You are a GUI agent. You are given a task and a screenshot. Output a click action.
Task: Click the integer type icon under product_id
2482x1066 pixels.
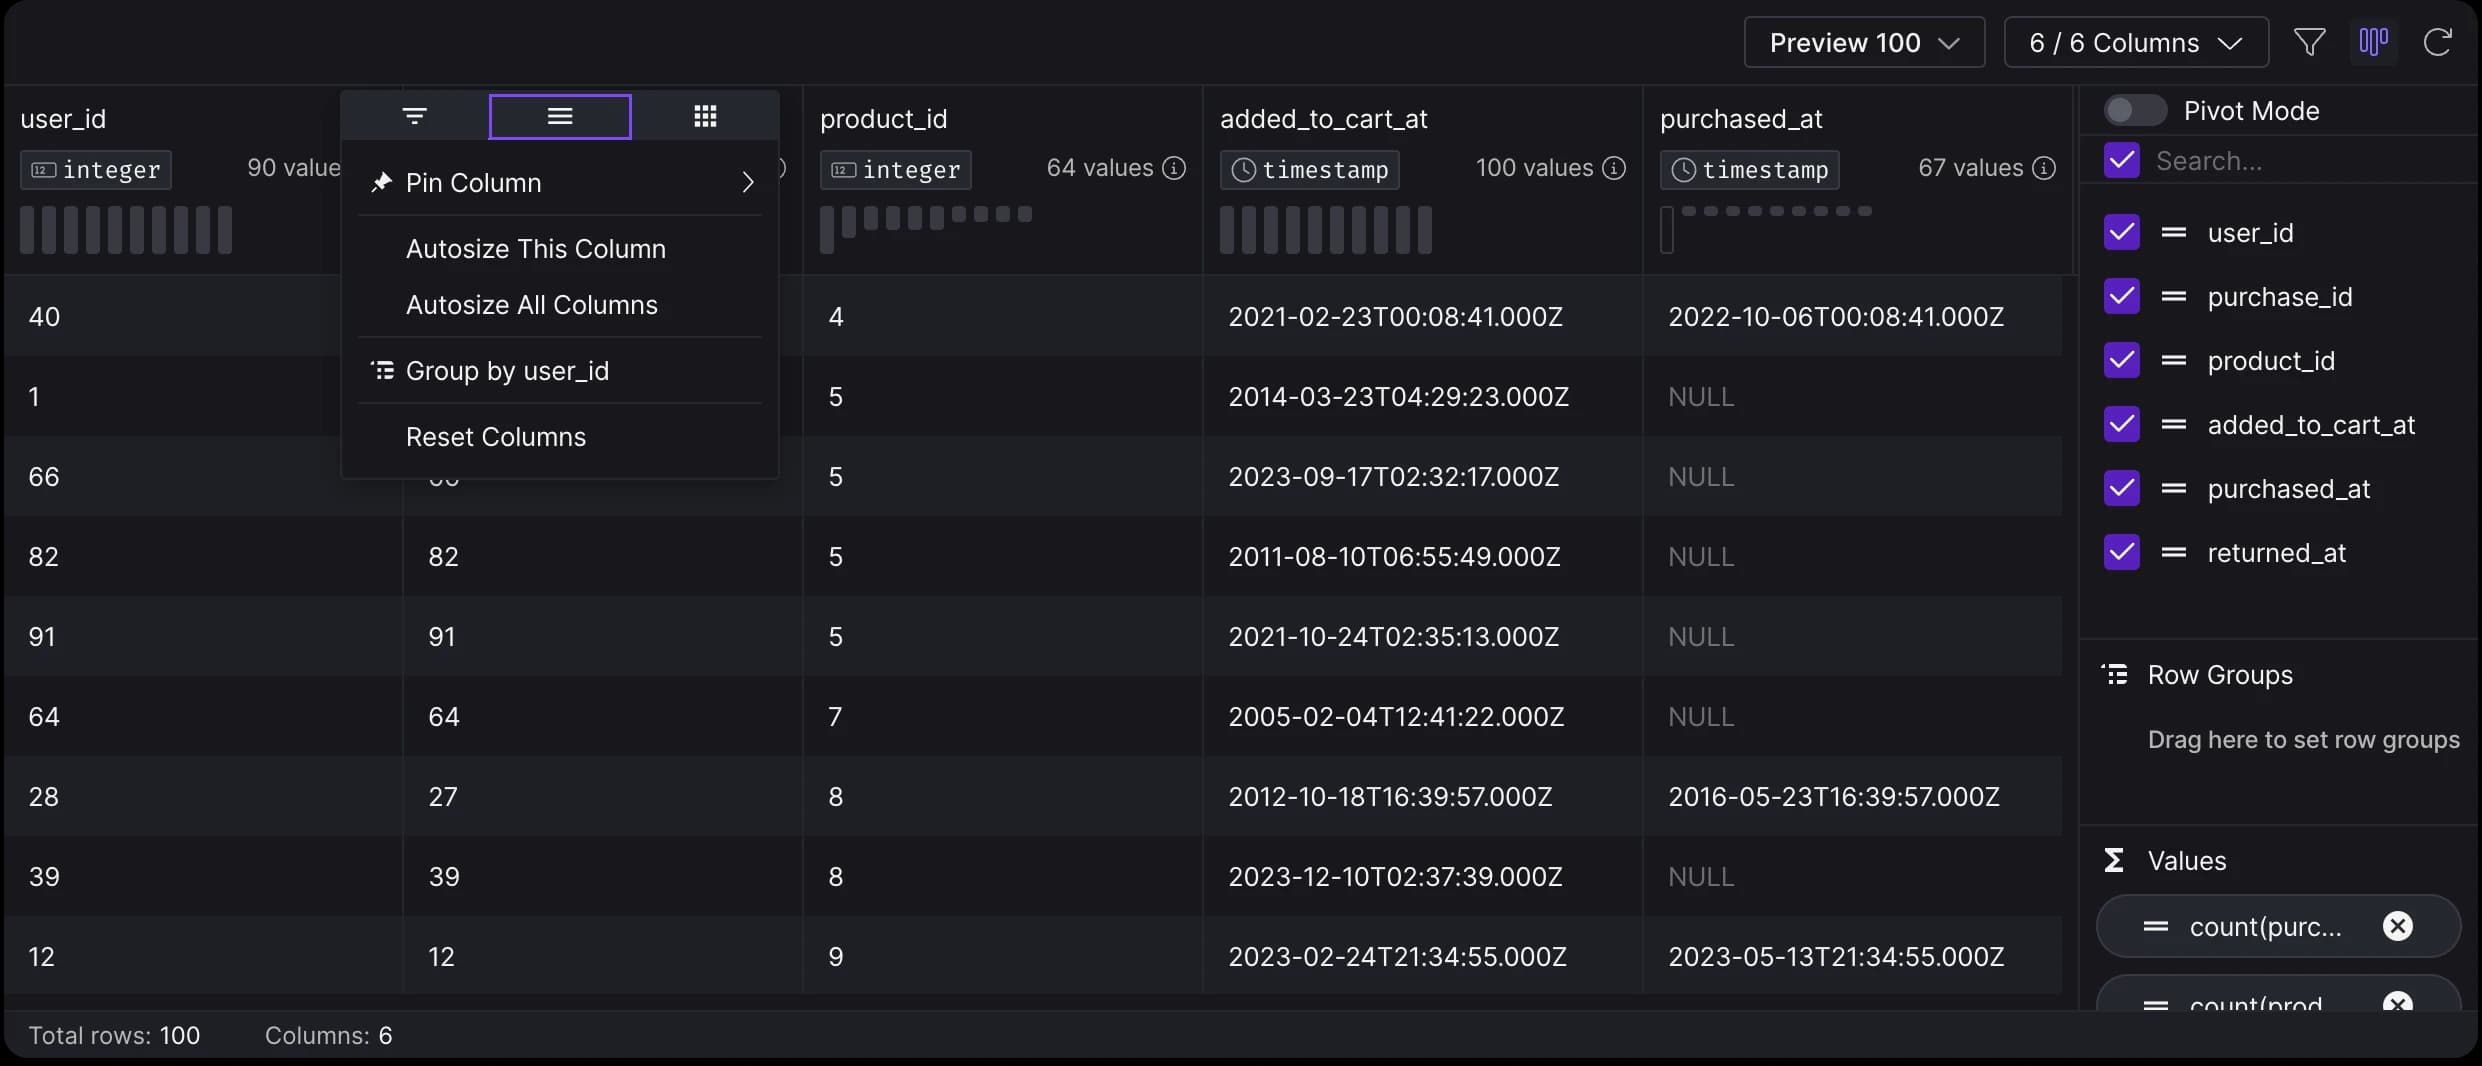[x=843, y=170]
